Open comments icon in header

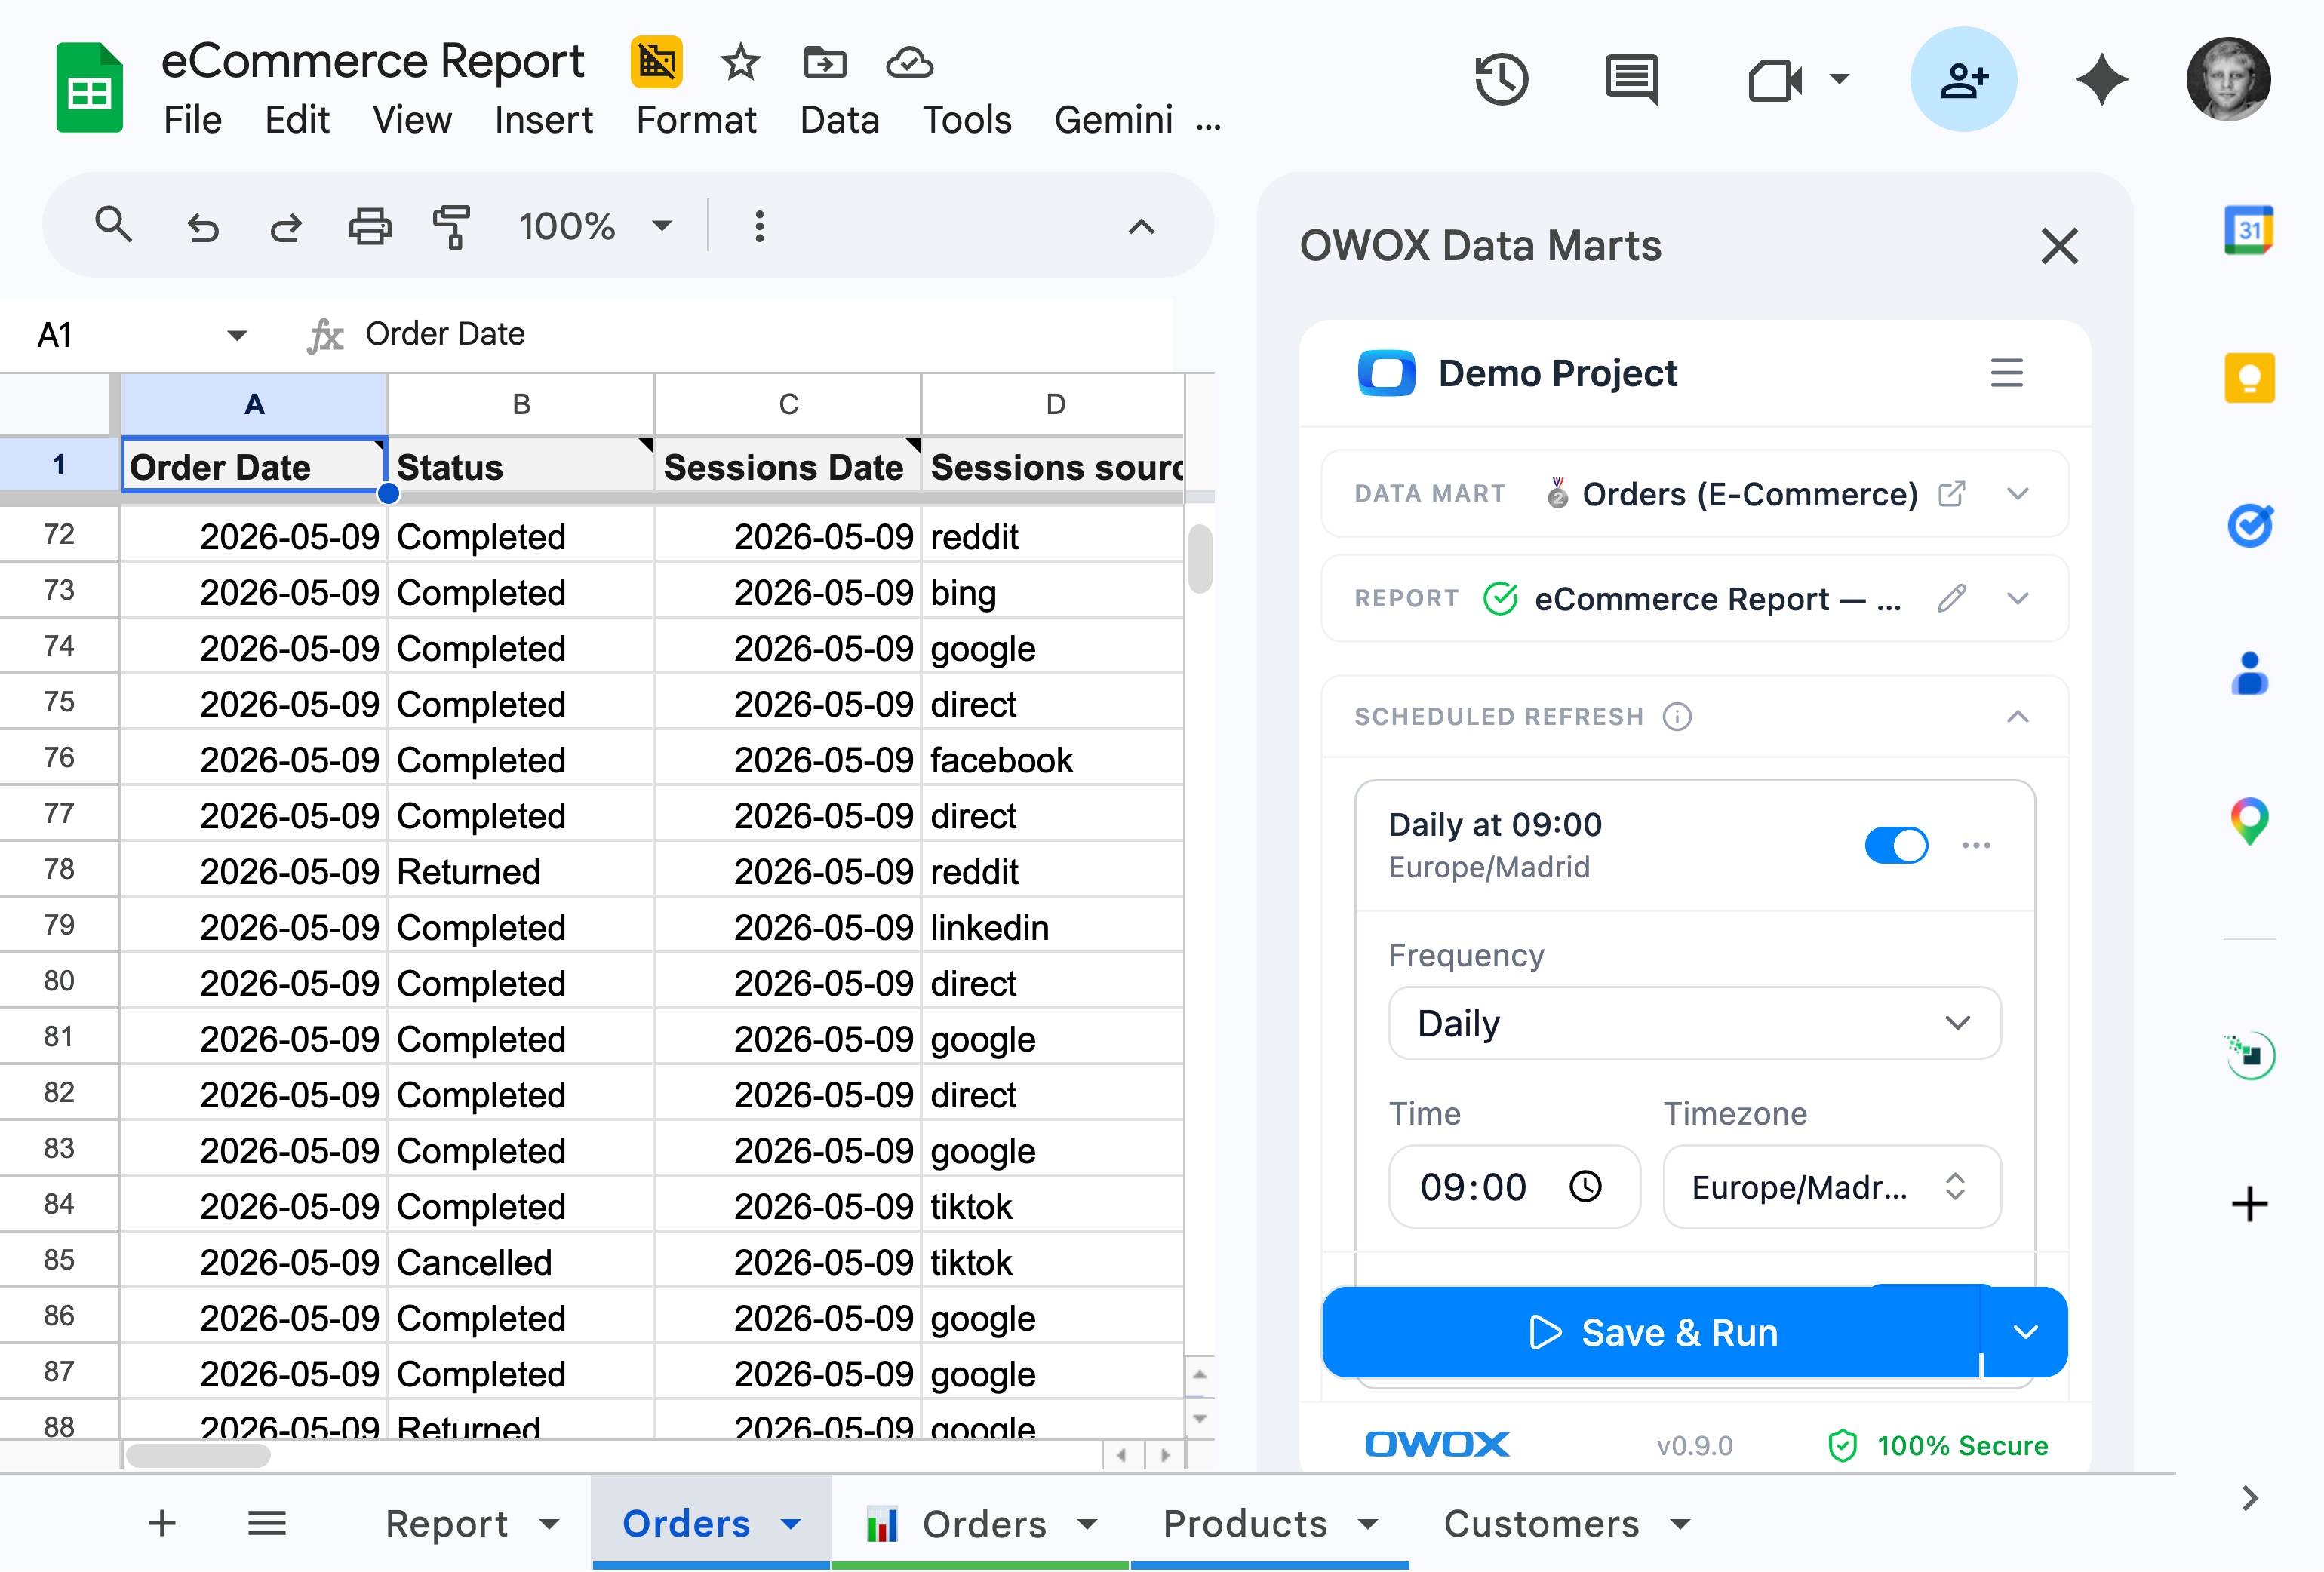(1631, 80)
